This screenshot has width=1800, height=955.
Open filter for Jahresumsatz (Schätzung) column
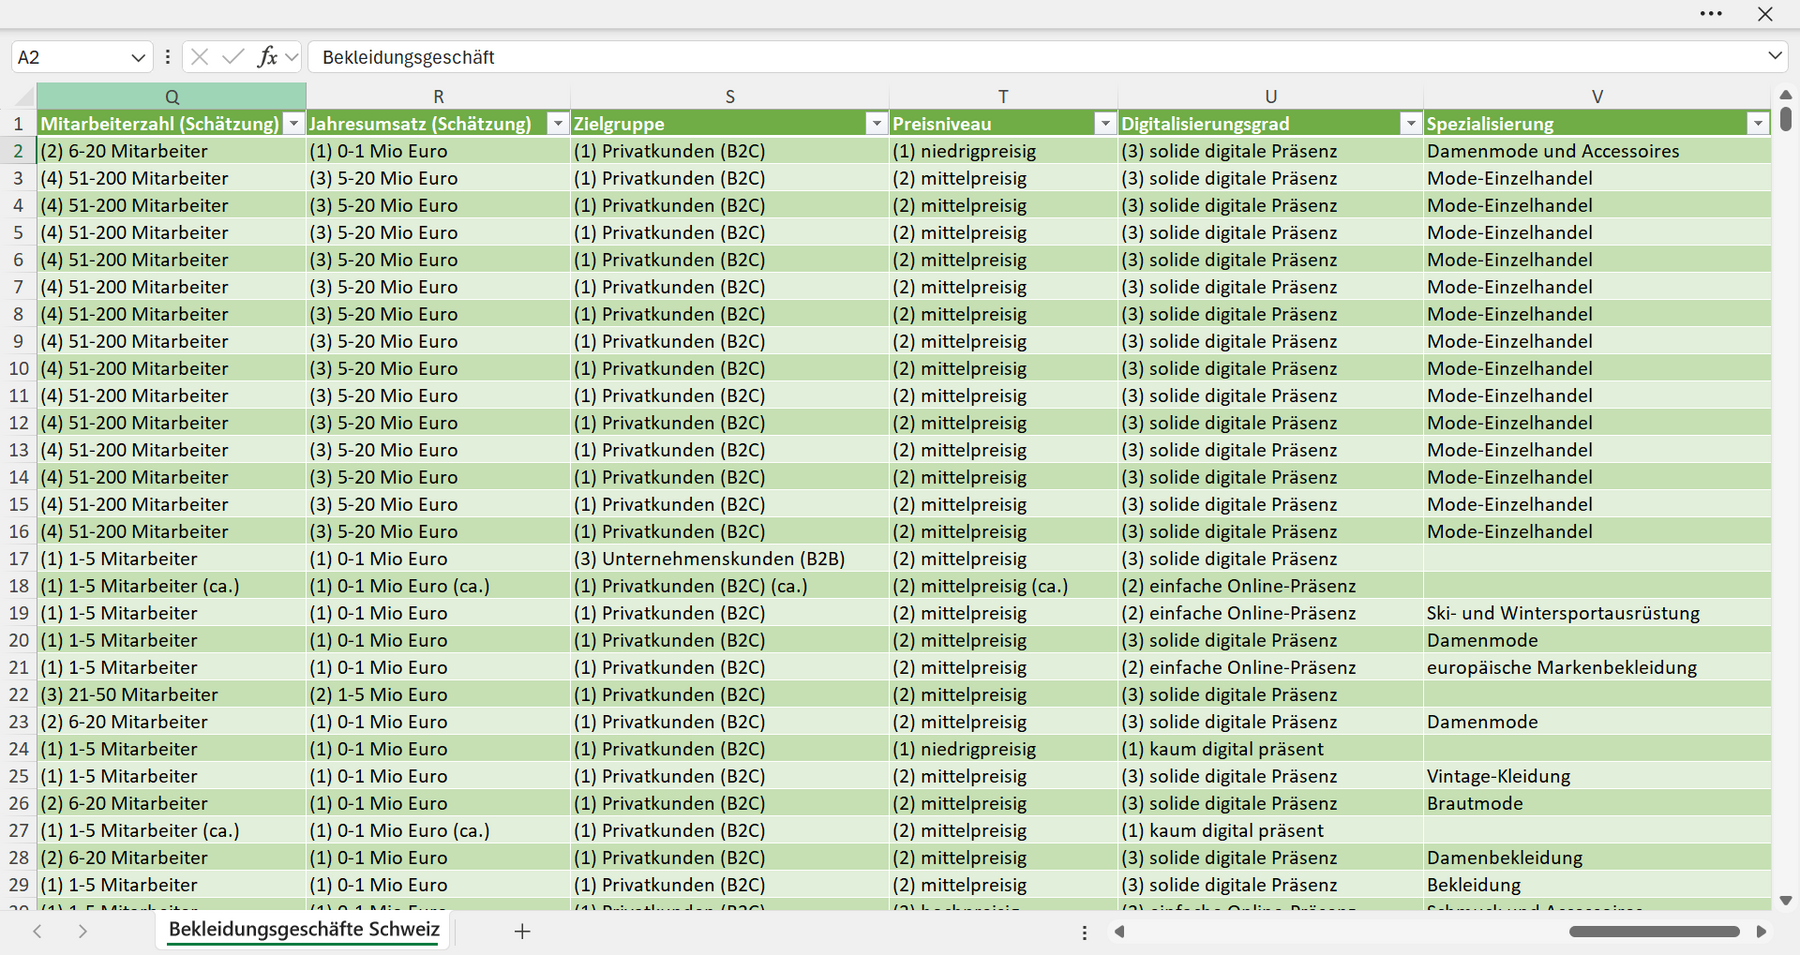pyautogui.click(x=558, y=123)
